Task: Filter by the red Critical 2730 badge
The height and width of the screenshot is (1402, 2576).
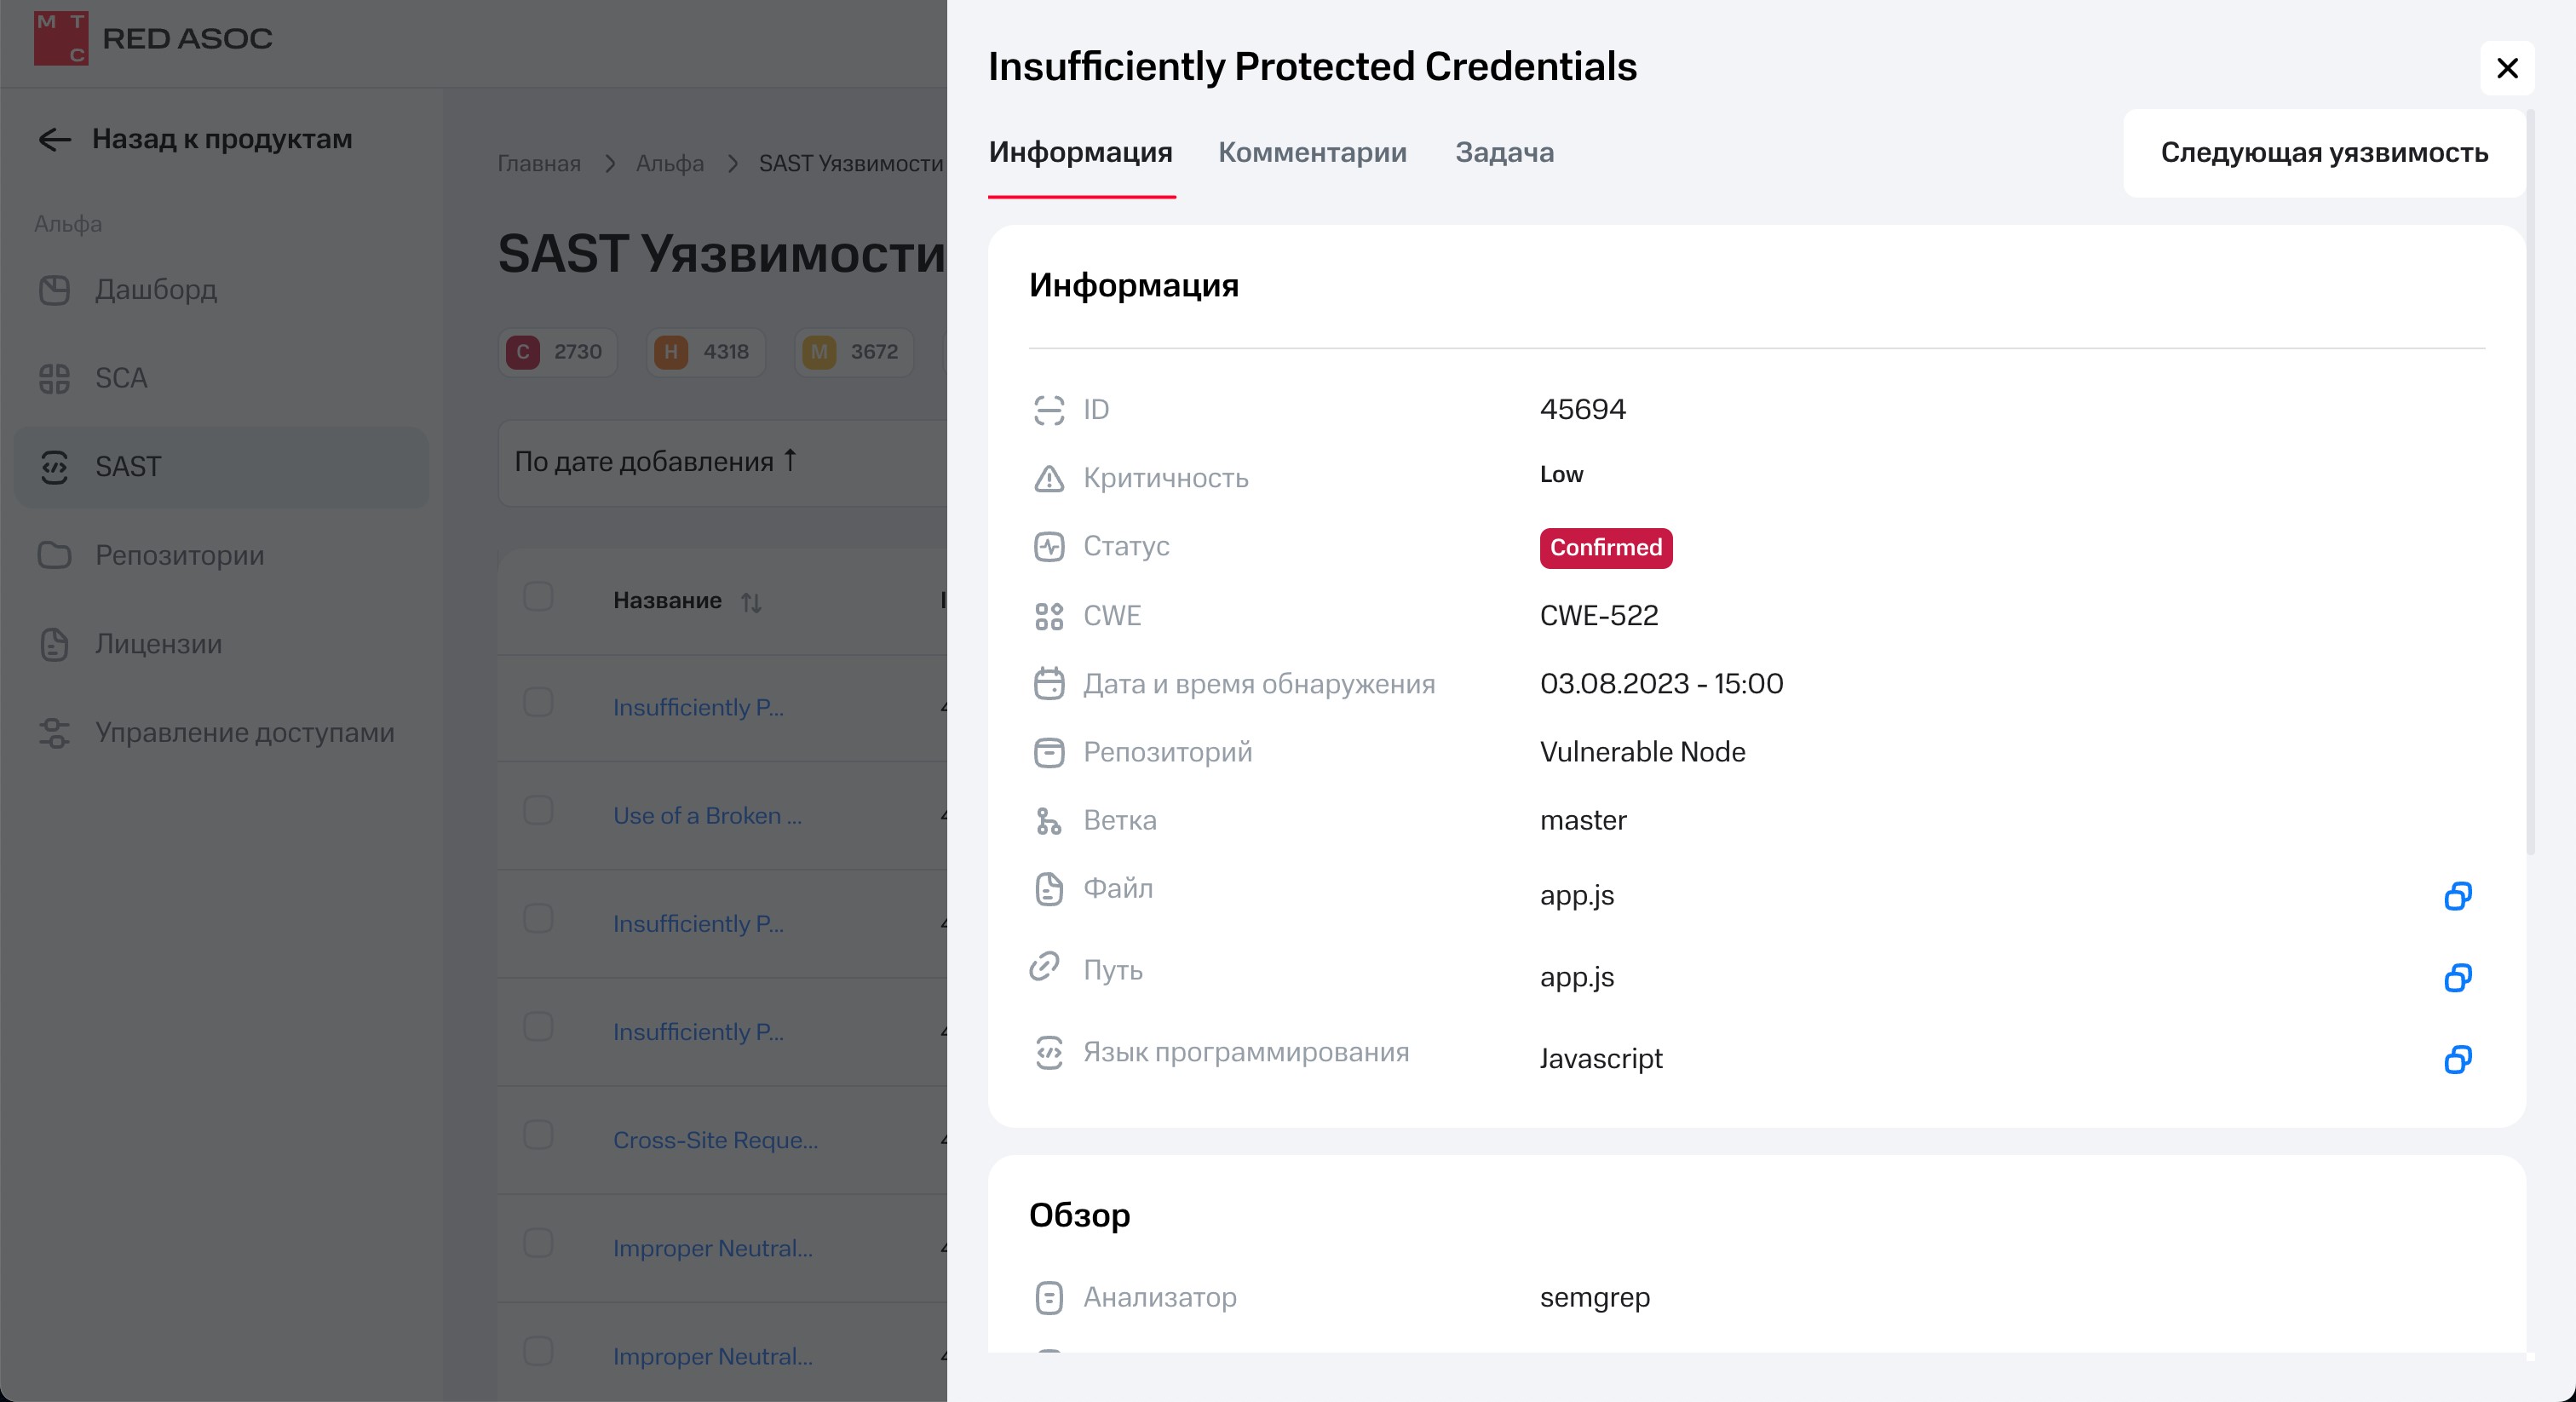Action: click(557, 352)
